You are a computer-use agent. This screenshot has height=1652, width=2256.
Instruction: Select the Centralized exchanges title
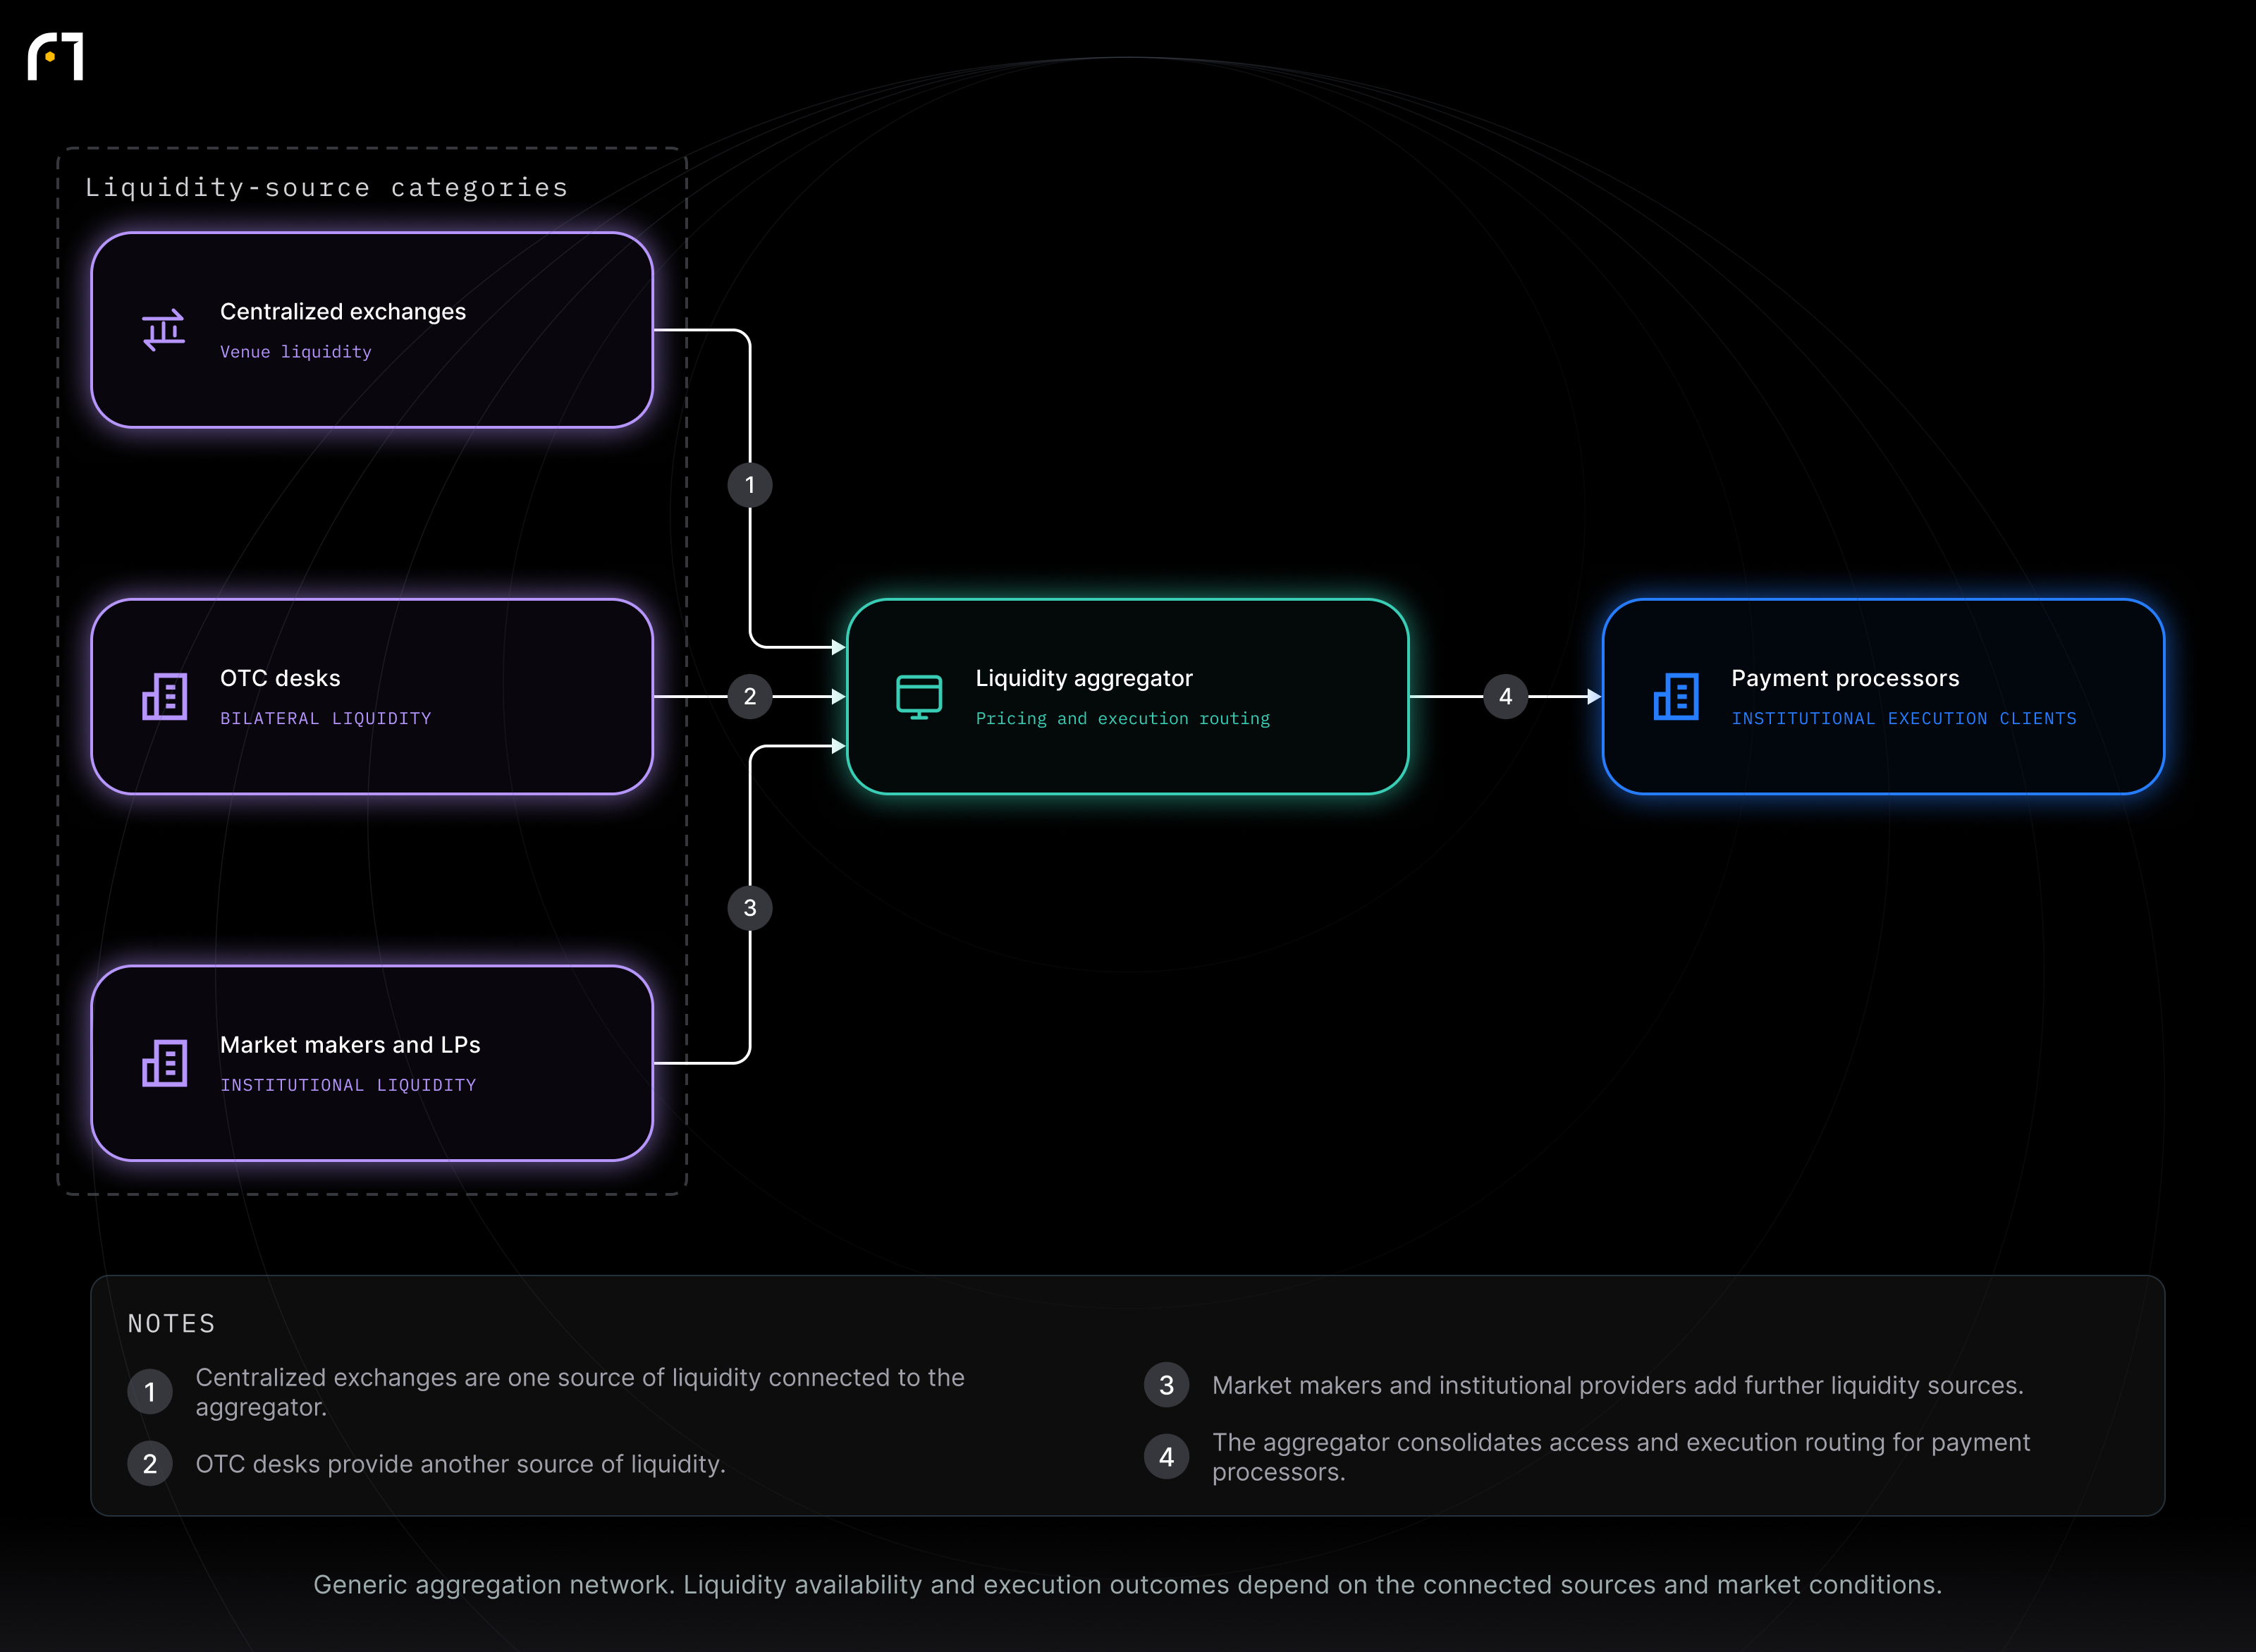tap(343, 312)
